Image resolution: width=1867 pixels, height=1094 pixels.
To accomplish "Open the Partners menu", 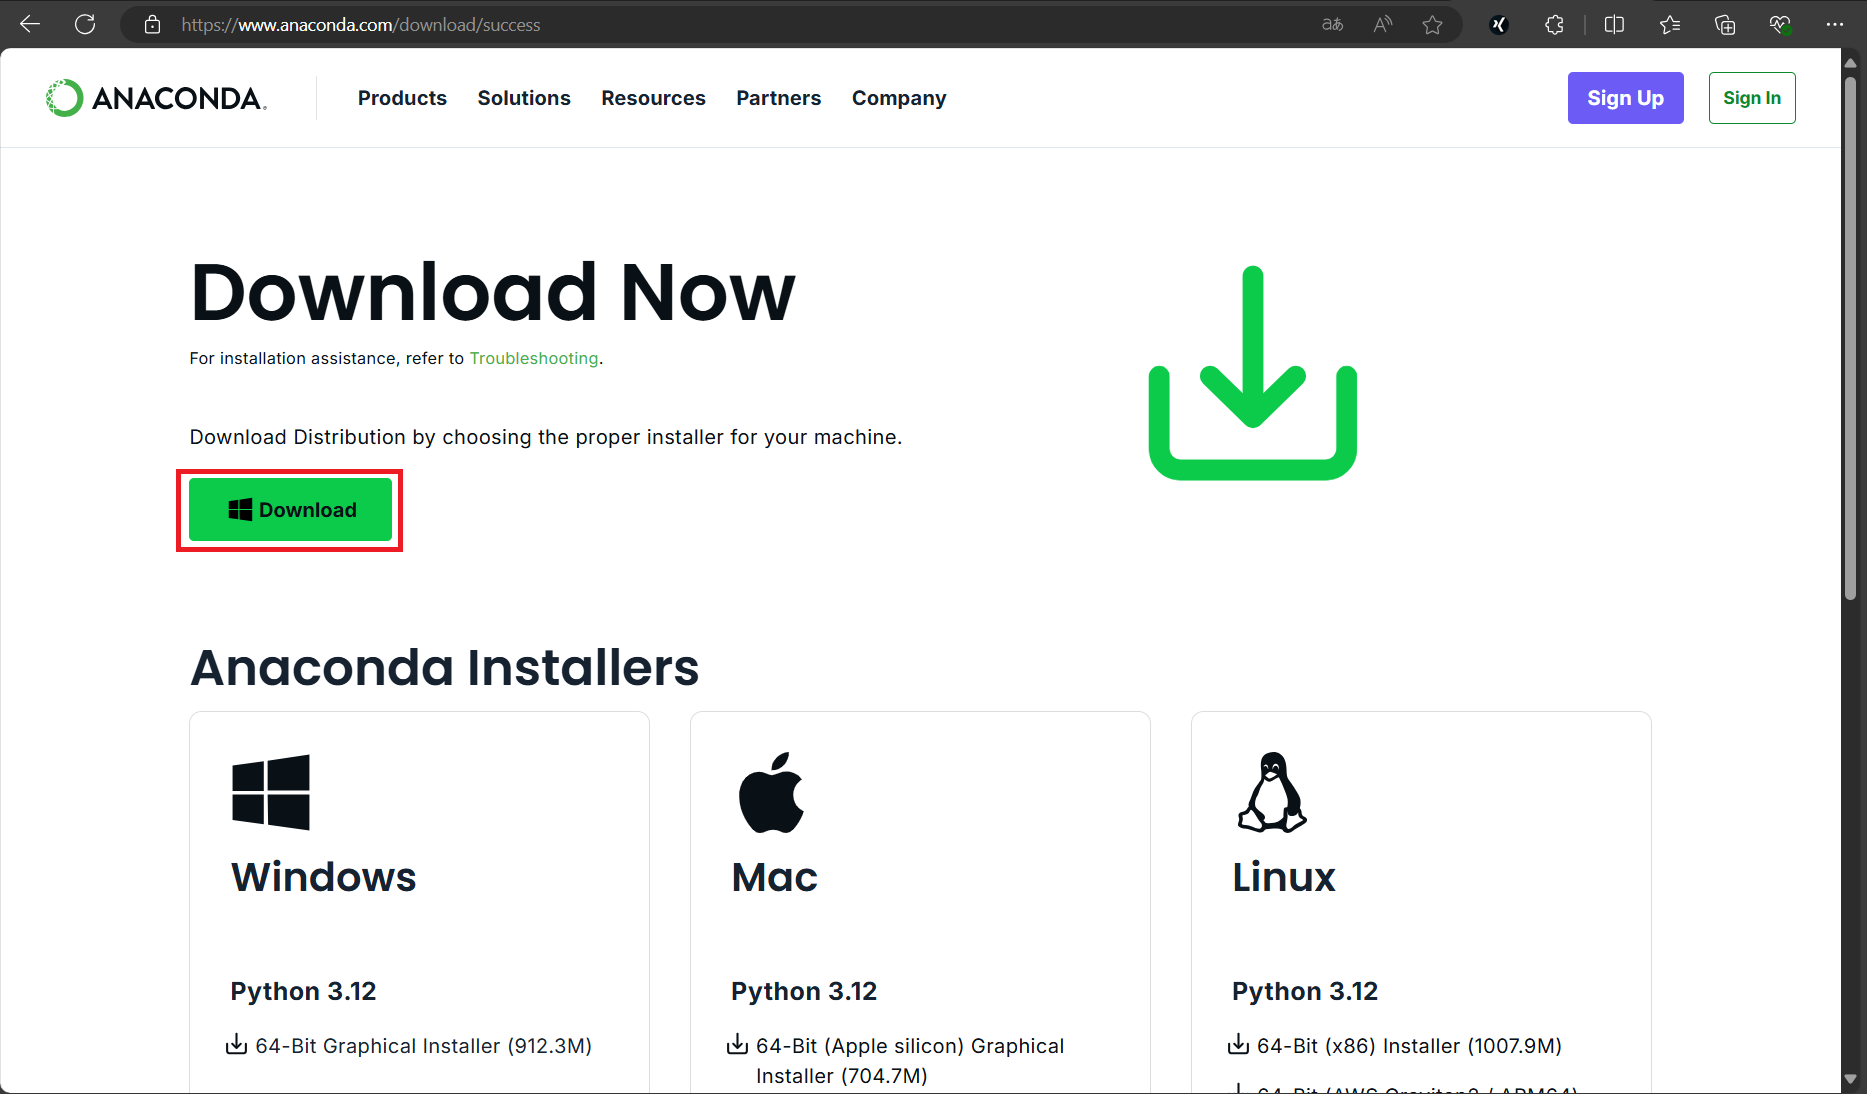I will click(x=778, y=98).
